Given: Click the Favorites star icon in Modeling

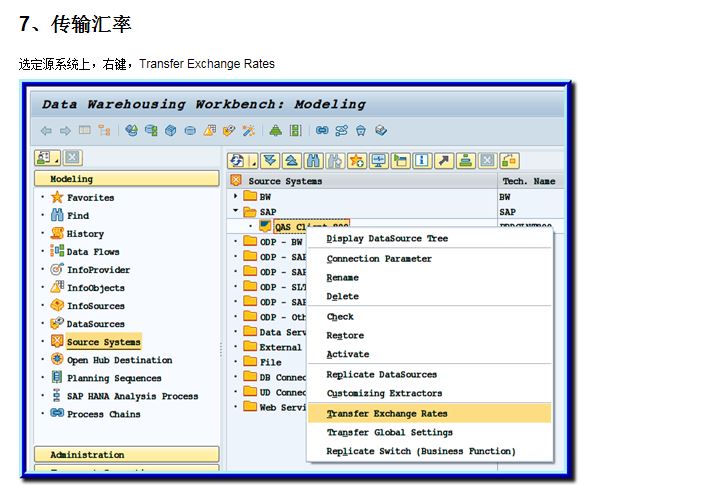Looking at the screenshot, I should 57,197.
